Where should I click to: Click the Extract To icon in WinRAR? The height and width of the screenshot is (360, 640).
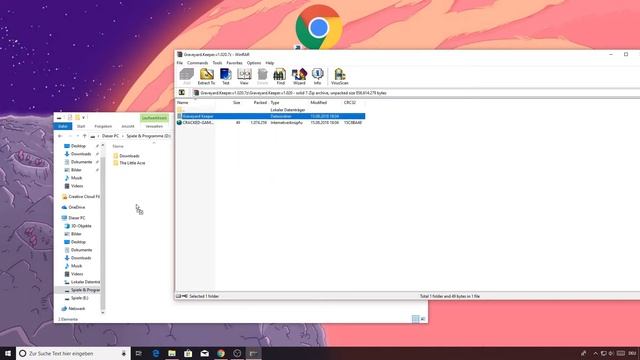(x=207, y=76)
